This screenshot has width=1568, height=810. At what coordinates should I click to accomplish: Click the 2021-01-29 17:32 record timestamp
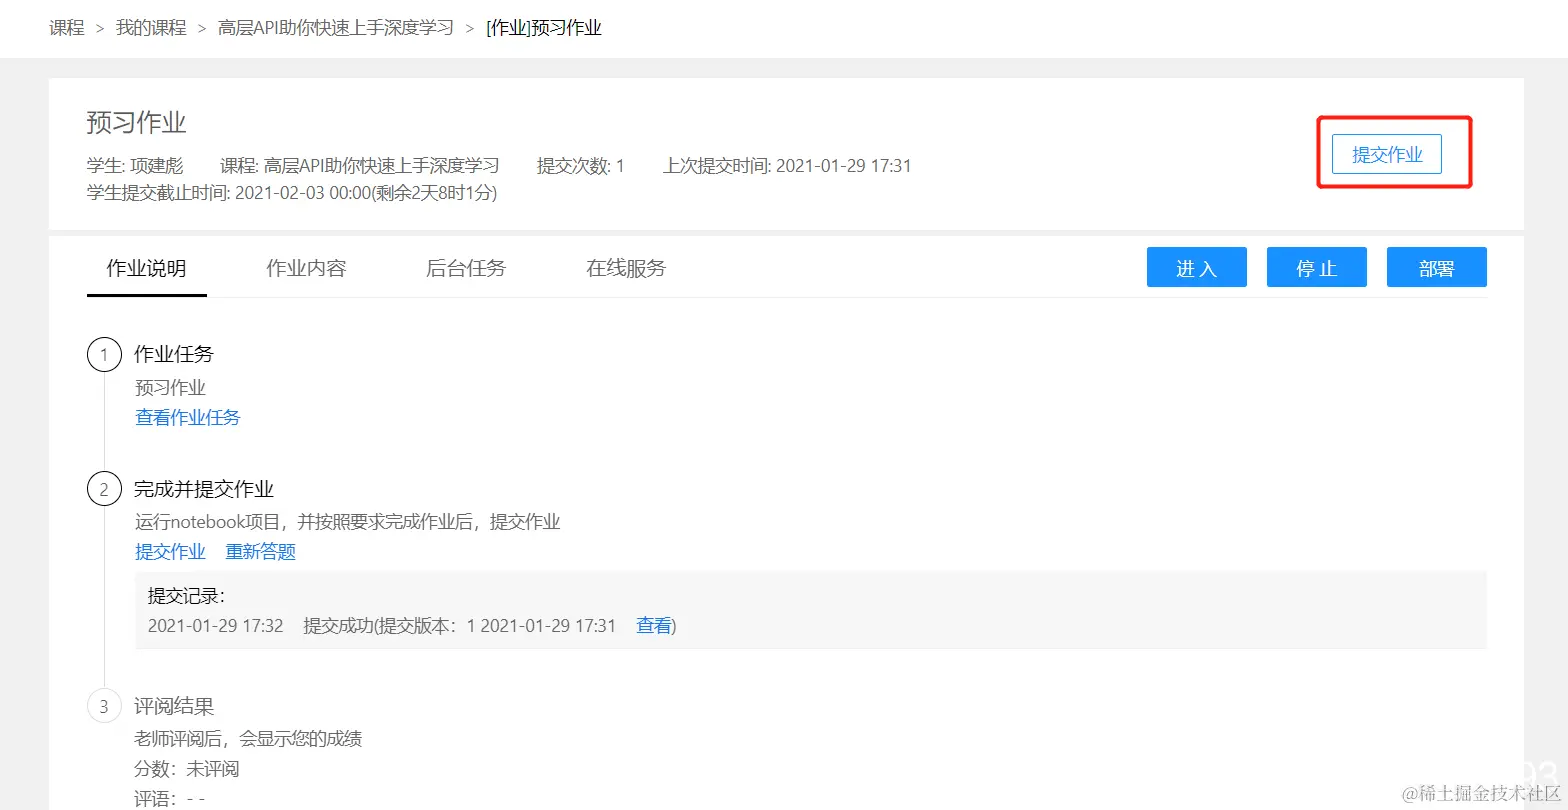216,626
